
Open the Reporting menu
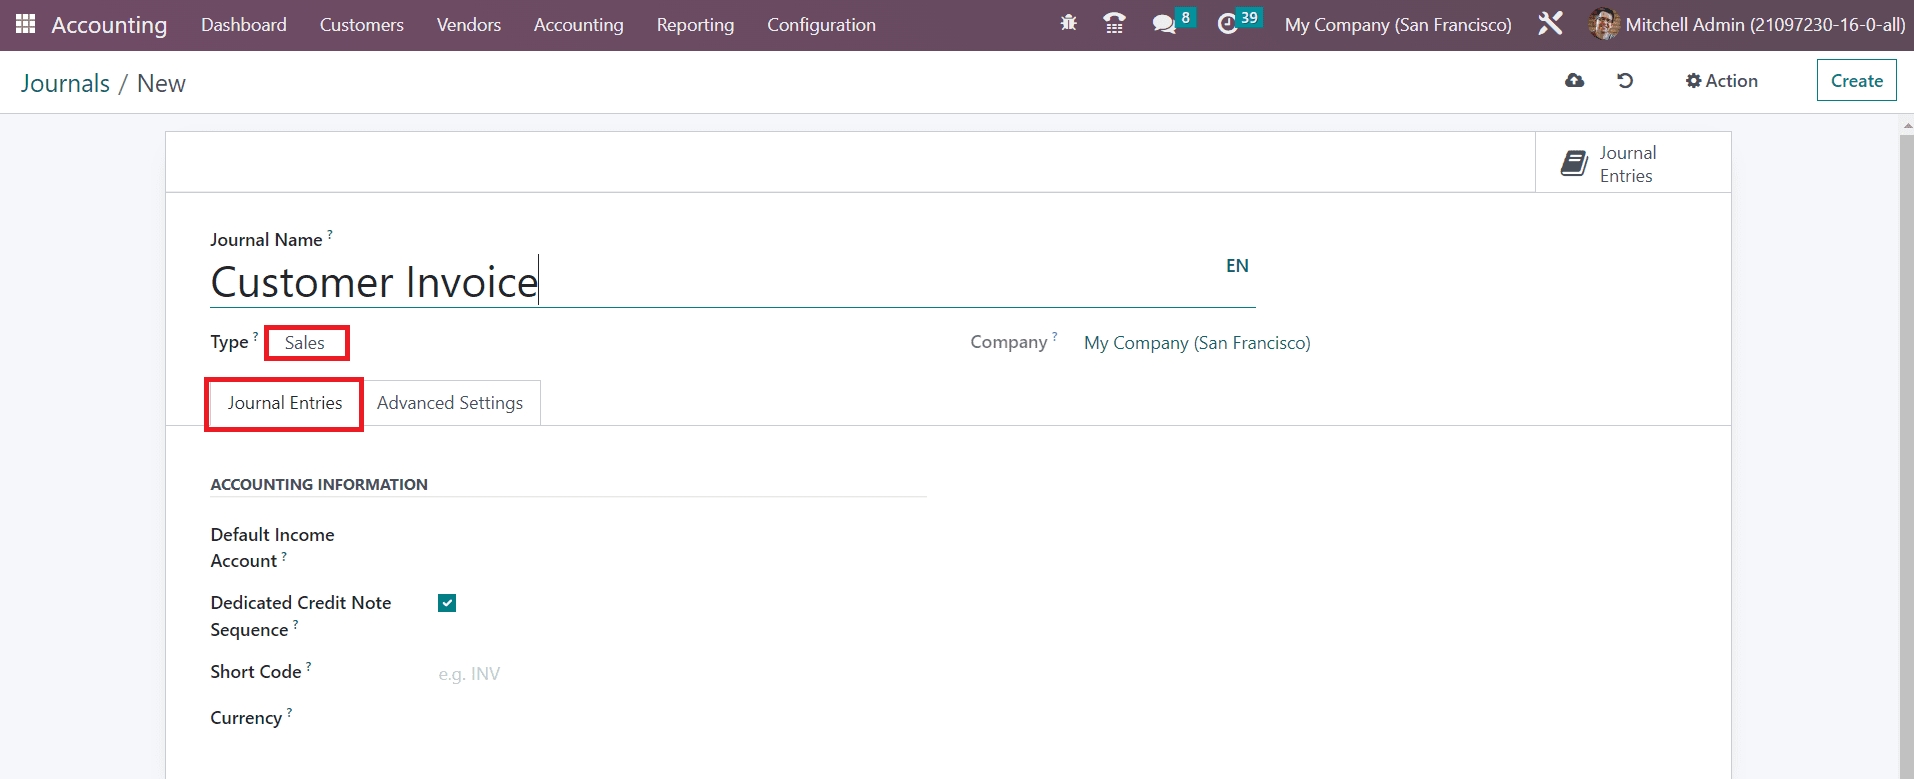point(695,25)
